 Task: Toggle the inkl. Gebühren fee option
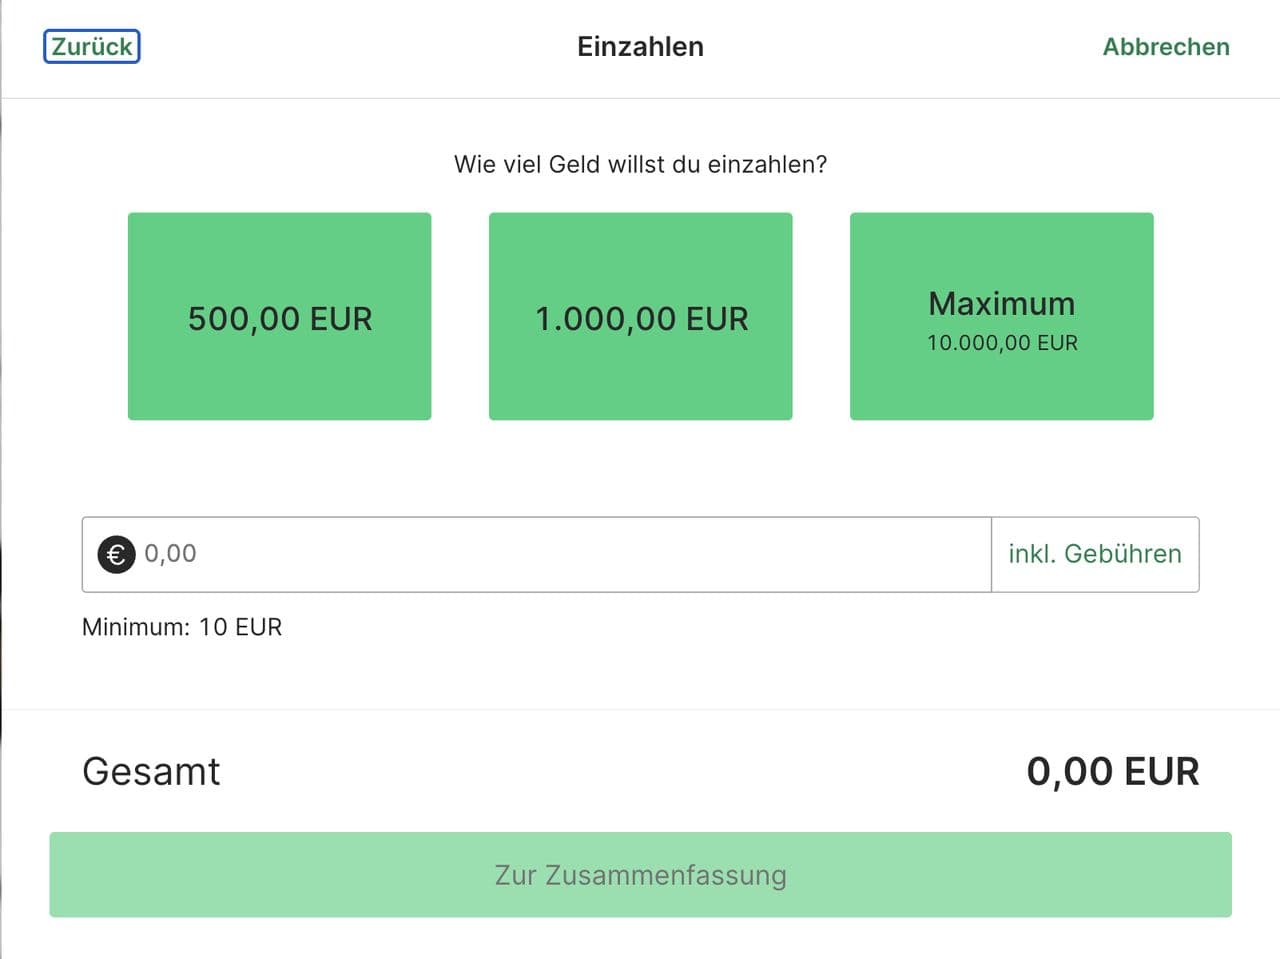[1094, 554]
